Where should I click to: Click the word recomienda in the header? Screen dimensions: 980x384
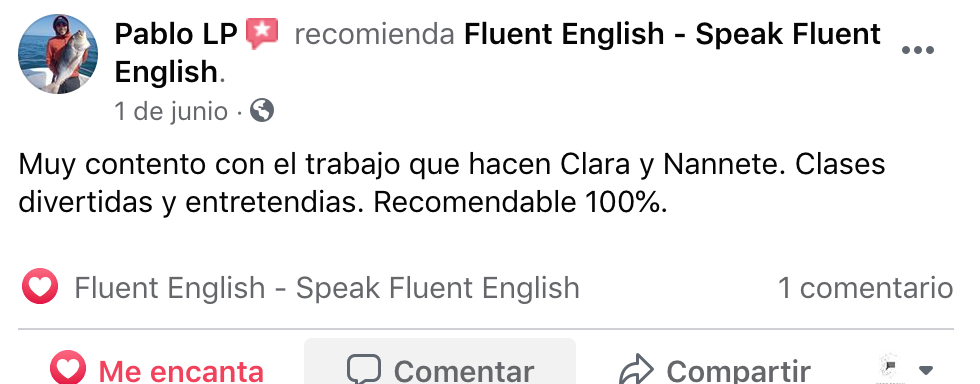(x=374, y=34)
